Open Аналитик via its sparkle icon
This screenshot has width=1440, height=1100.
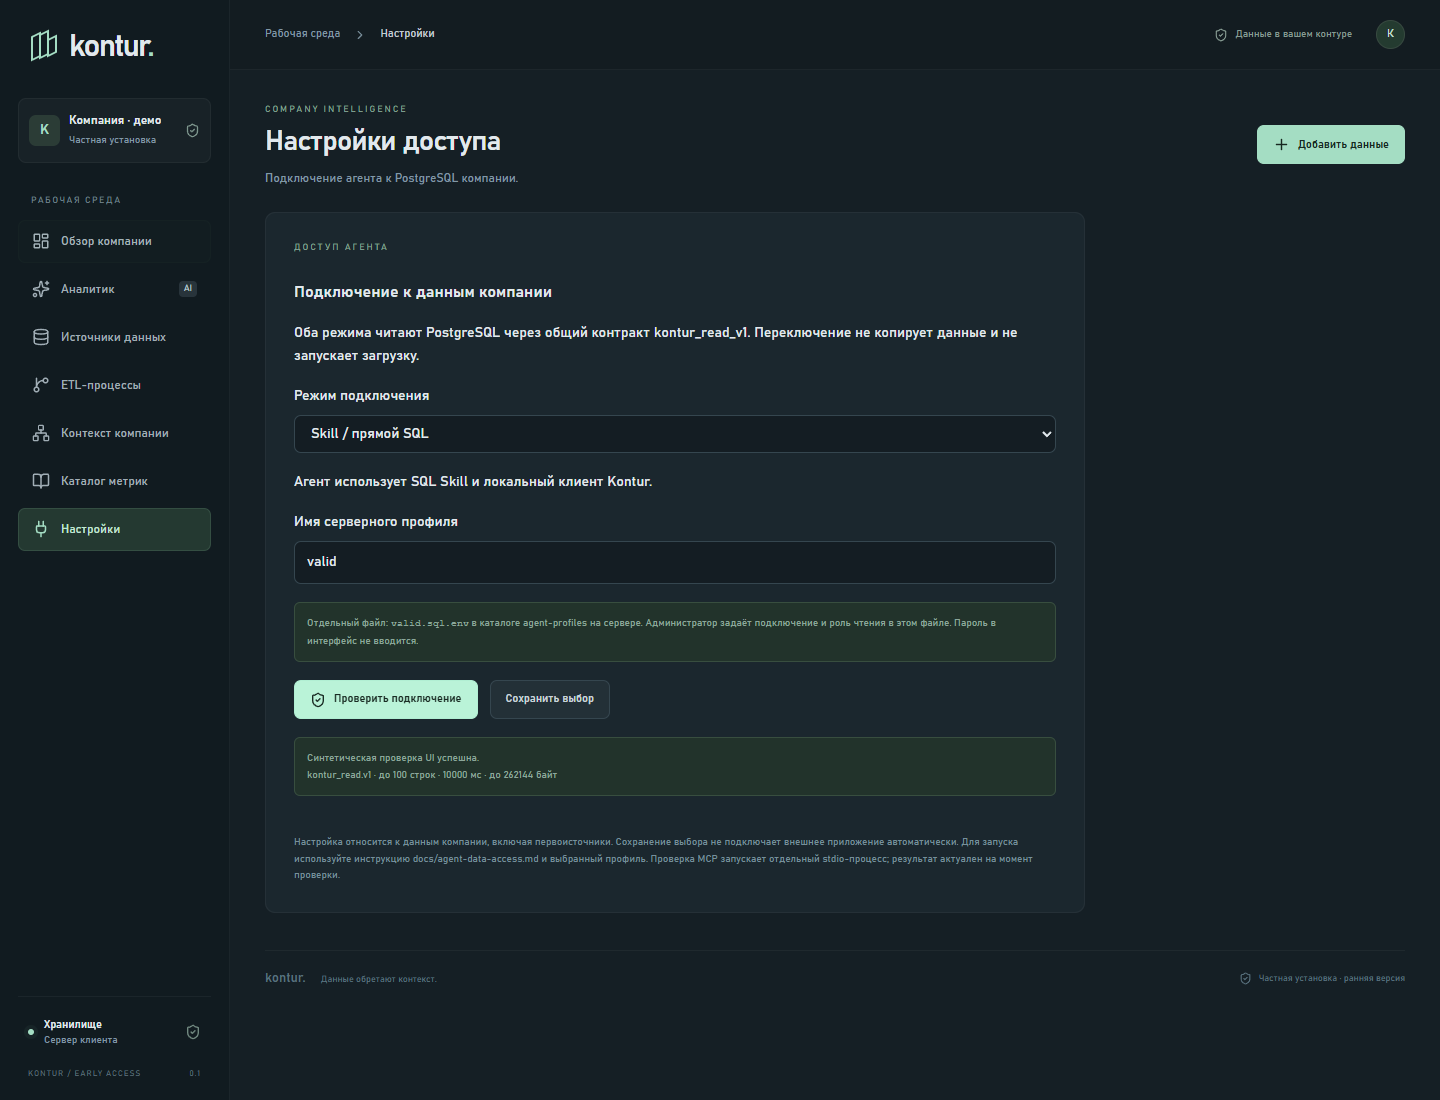click(41, 289)
